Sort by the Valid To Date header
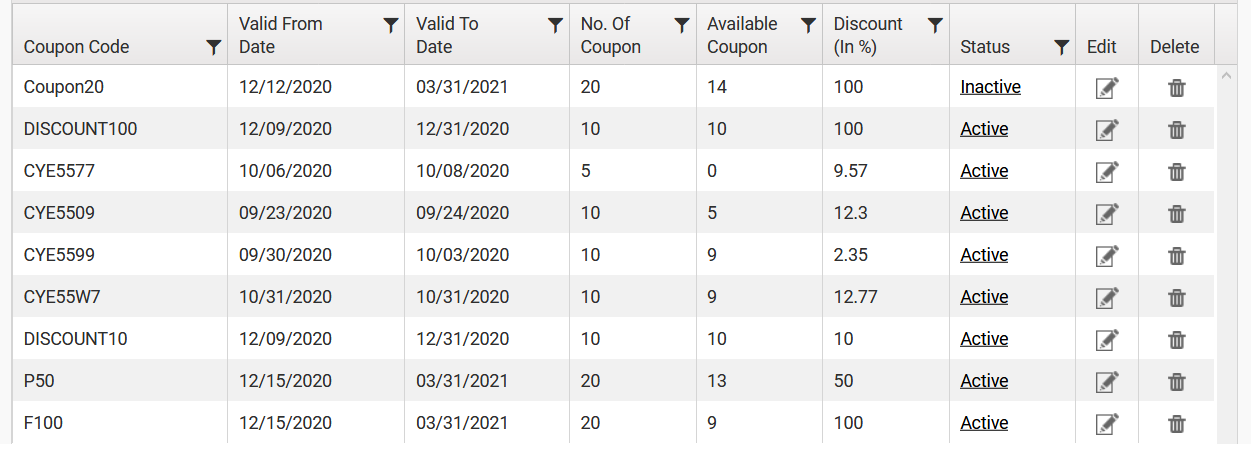1251x461 pixels. [447, 35]
